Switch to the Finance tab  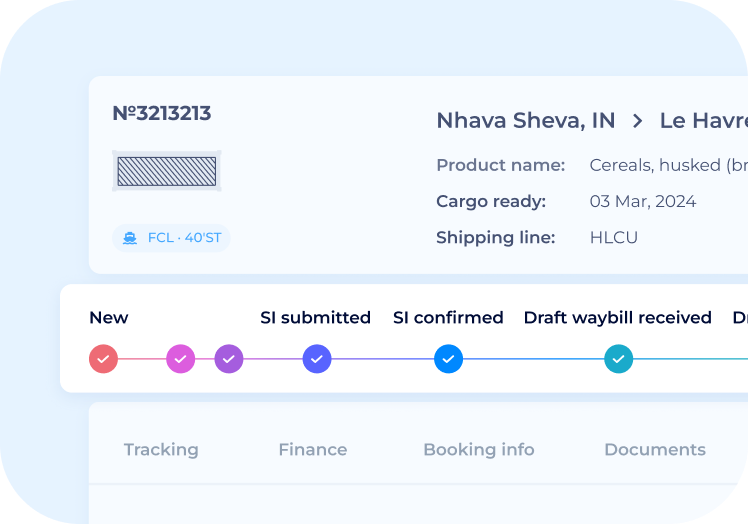(x=313, y=450)
